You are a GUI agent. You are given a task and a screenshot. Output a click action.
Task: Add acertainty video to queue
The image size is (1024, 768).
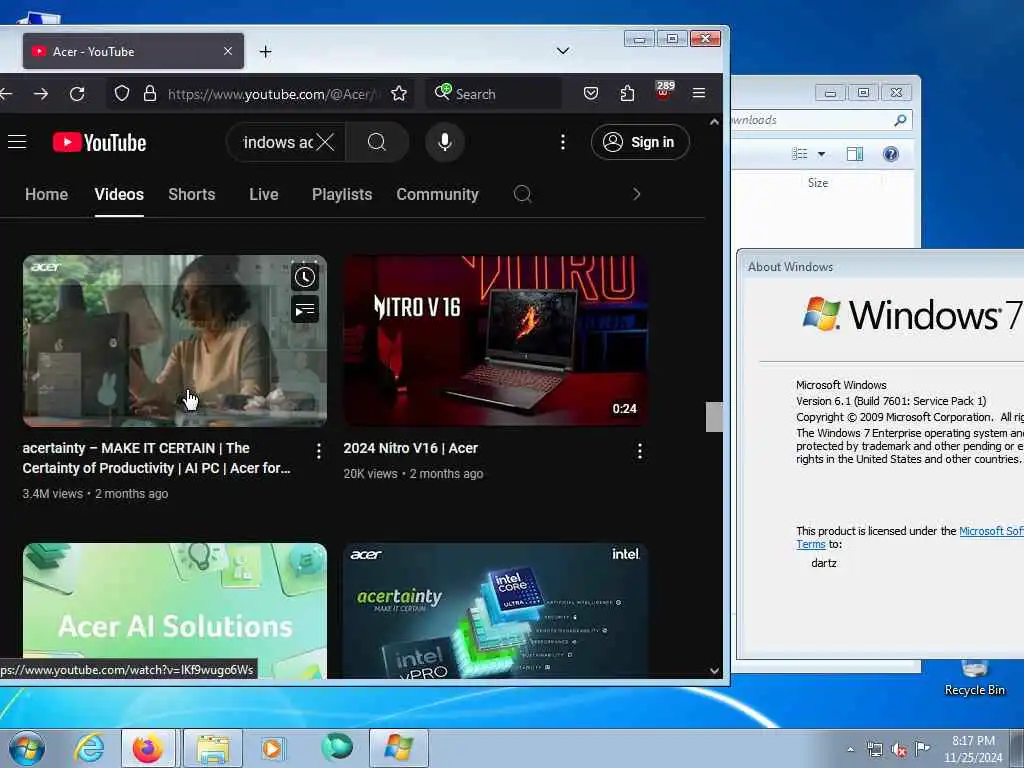pyautogui.click(x=304, y=310)
